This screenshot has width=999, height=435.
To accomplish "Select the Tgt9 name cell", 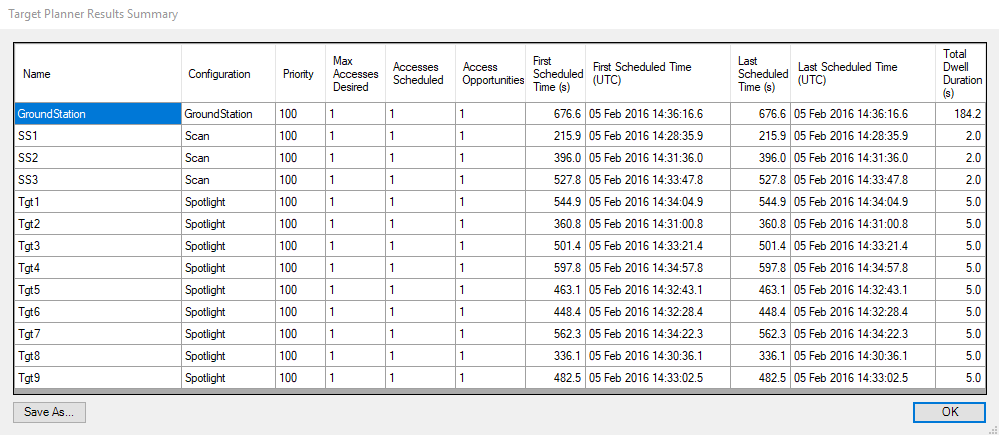I will tap(97, 378).
